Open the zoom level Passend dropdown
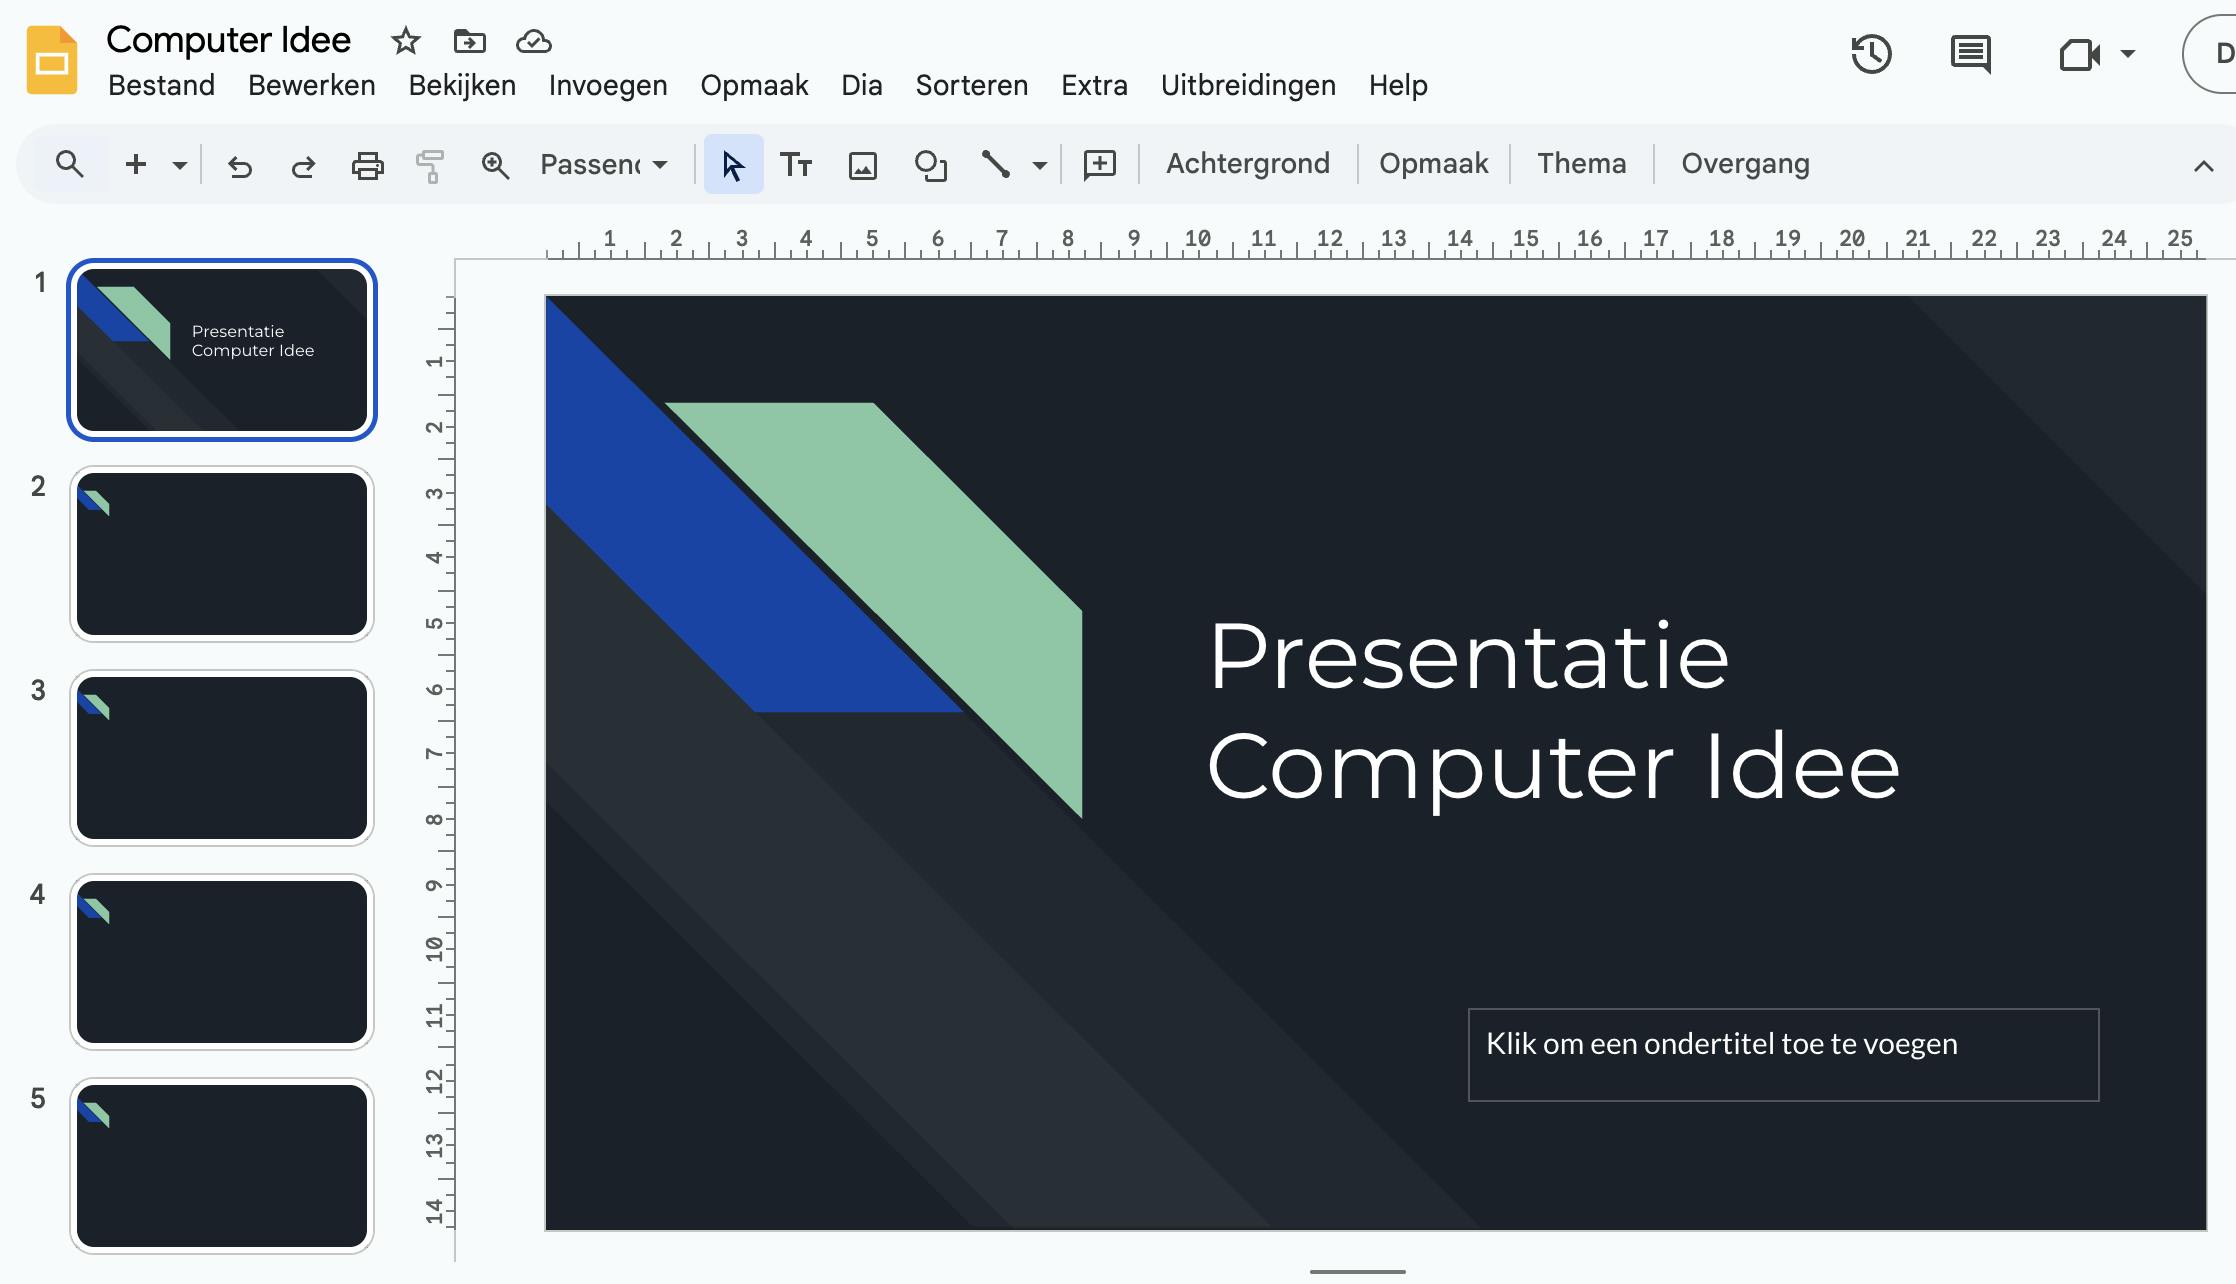The height and width of the screenshot is (1284, 2236). (603, 165)
